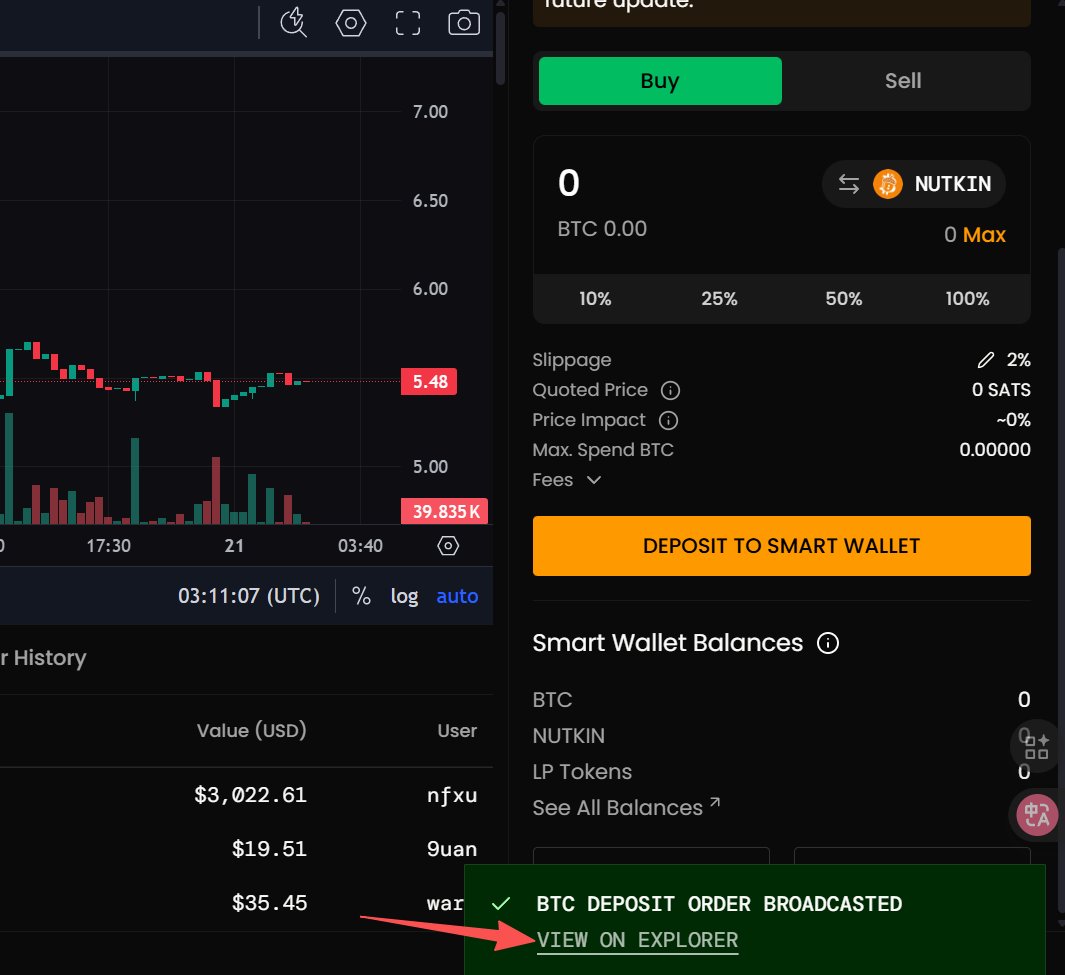Click the swap arrows next to NUTKIN
The height and width of the screenshot is (975, 1065).
pos(848,184)
